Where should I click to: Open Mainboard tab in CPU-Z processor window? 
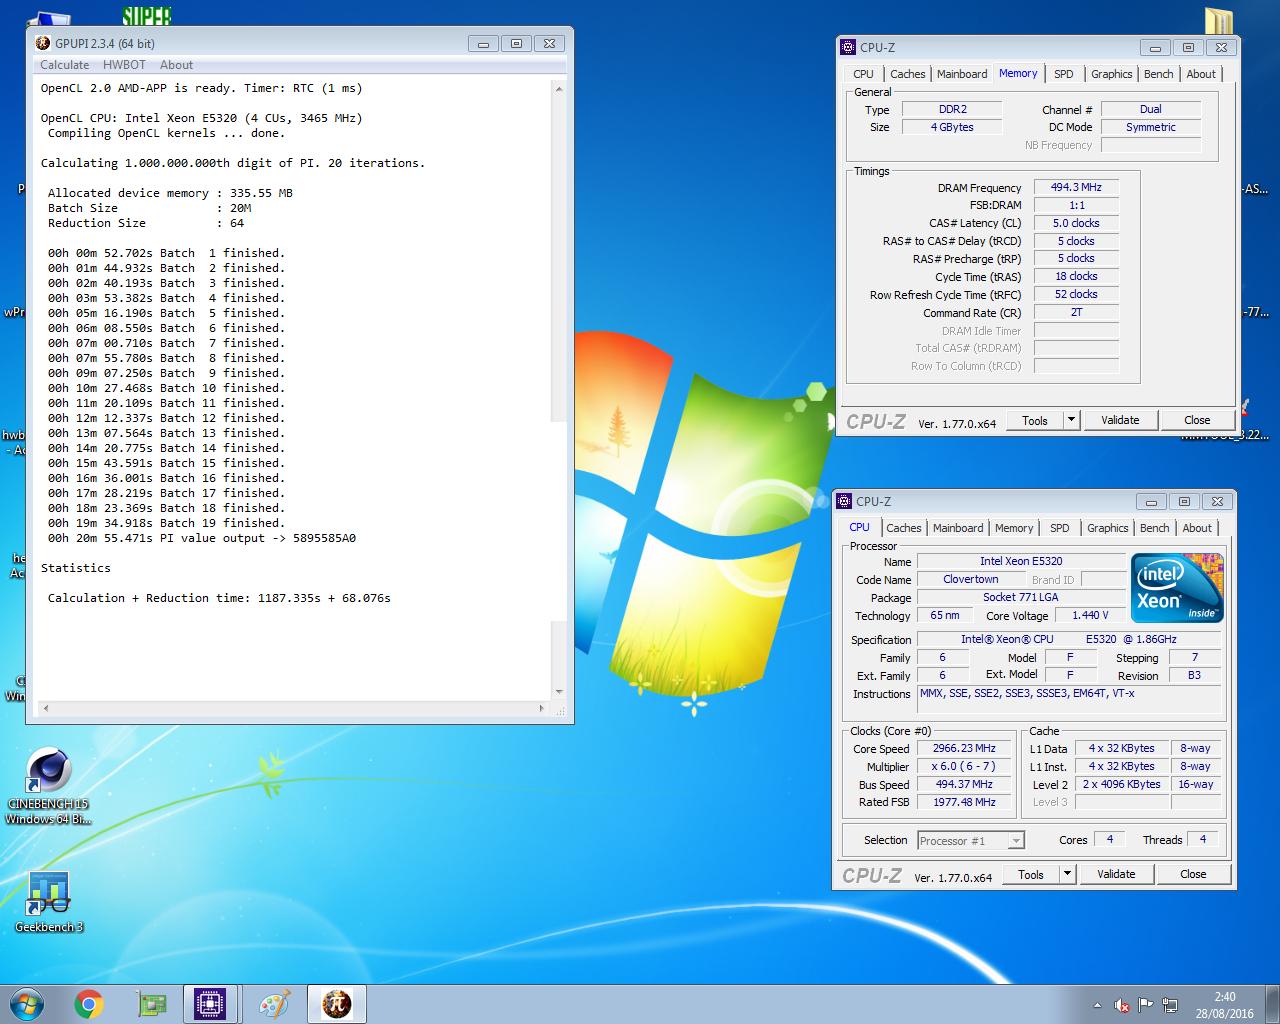[958, 528]
